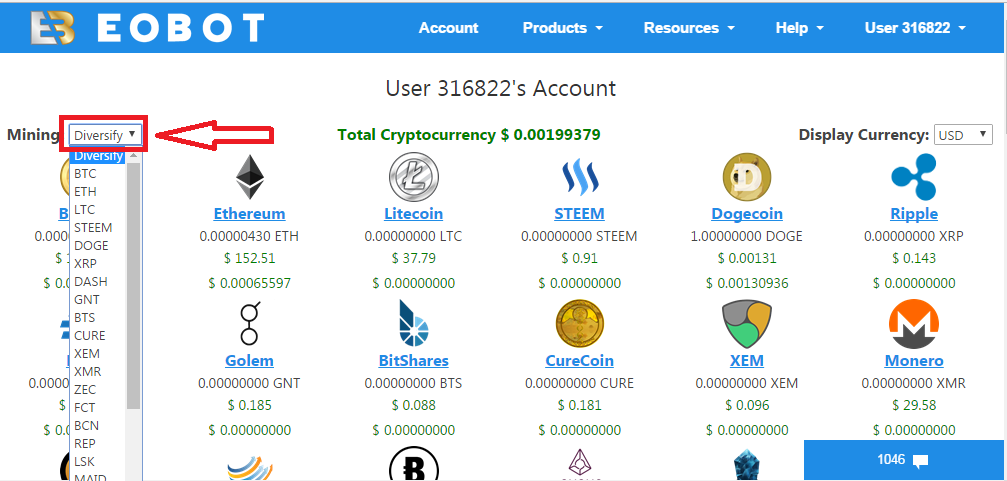Click the User 316822's Account heading
The width and height of the screenshot is (1007, 481).
tap(501, 88)
